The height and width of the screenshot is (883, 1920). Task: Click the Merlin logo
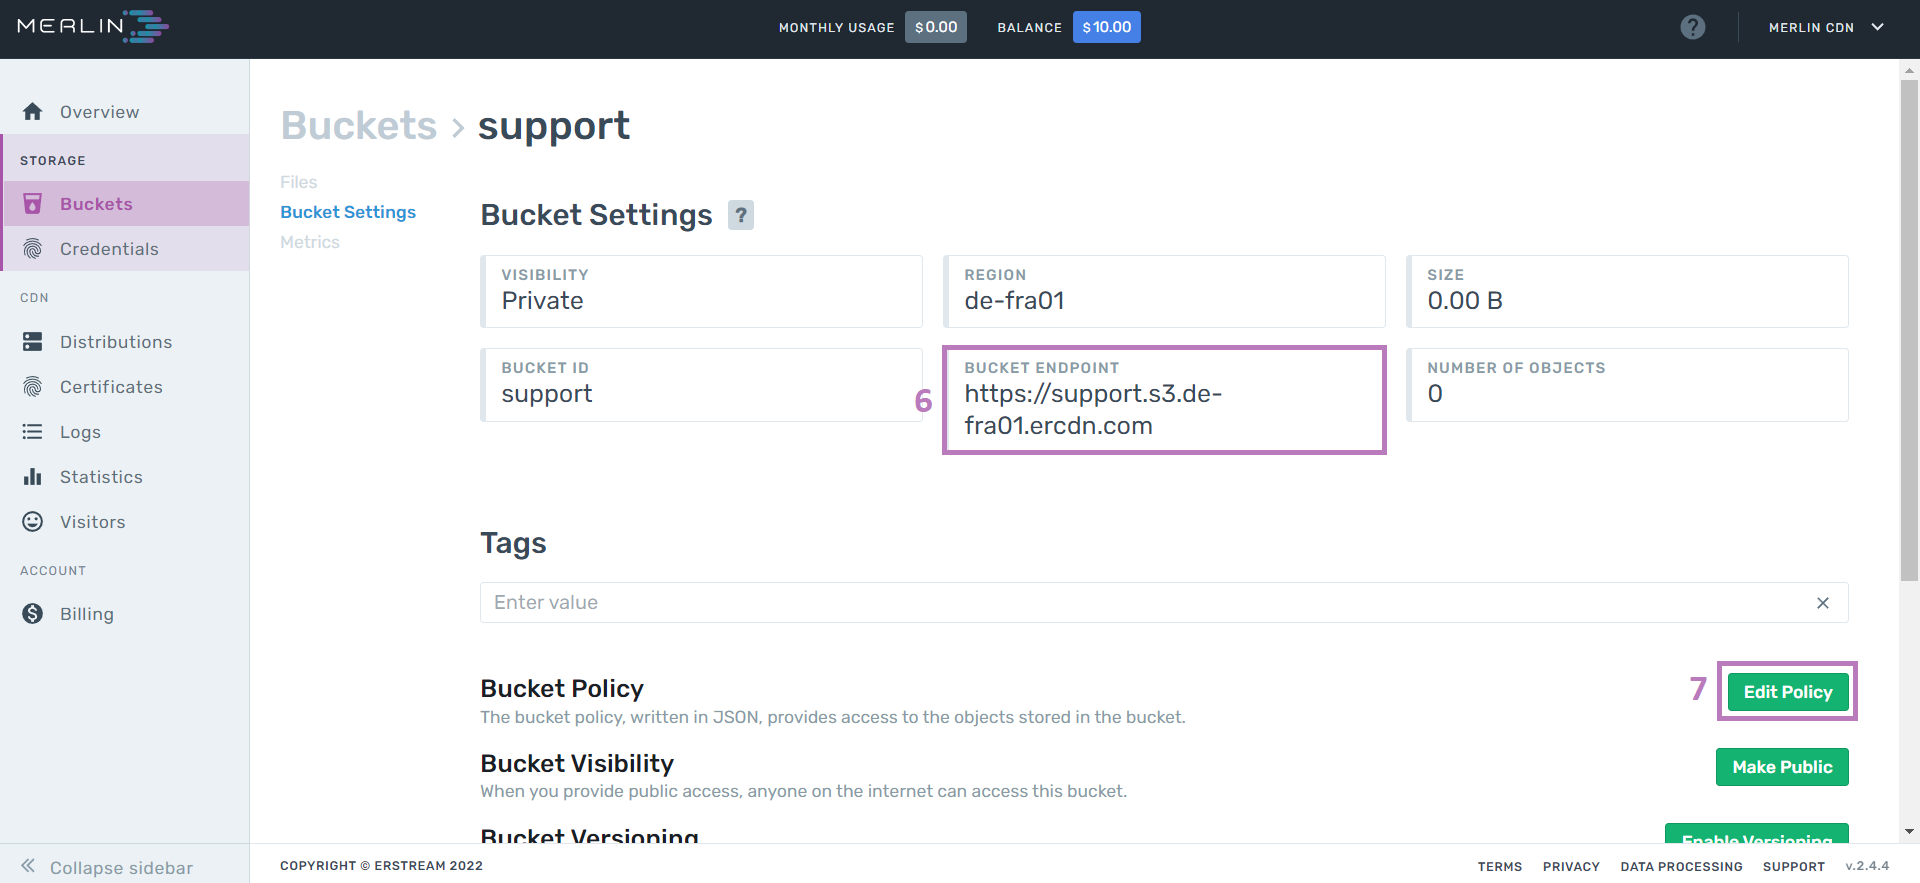(x=93, y=26)
